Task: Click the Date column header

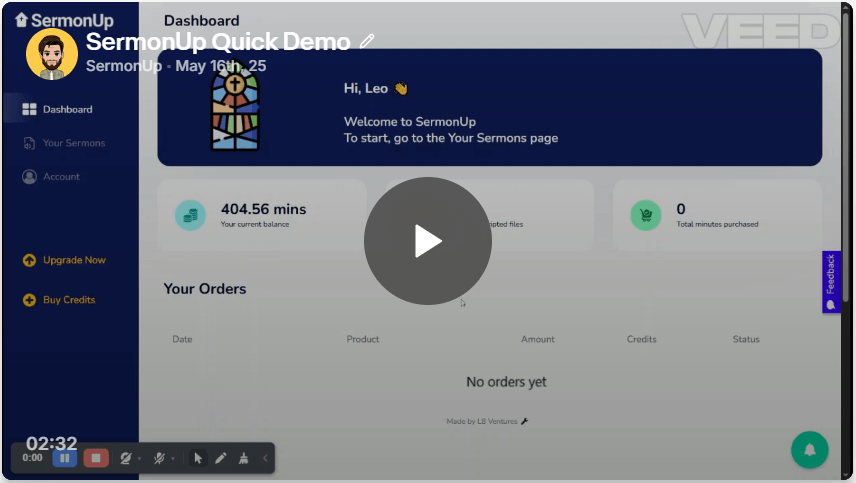Action: (182, 339)
